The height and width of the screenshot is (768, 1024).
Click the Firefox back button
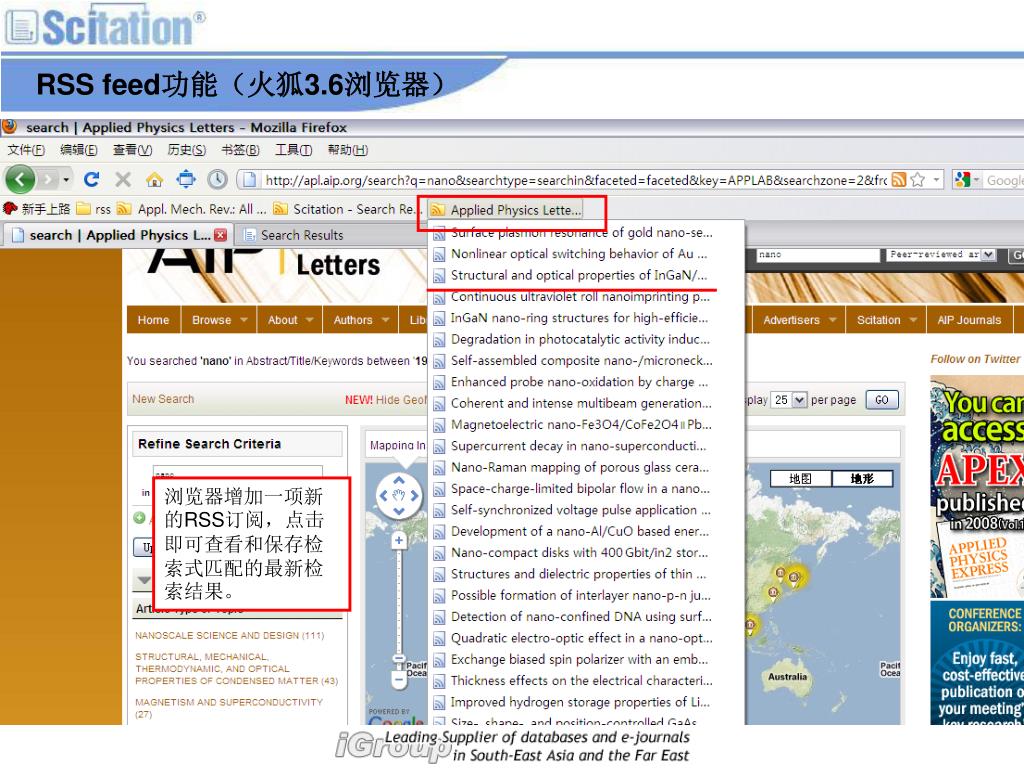[20, 179]
